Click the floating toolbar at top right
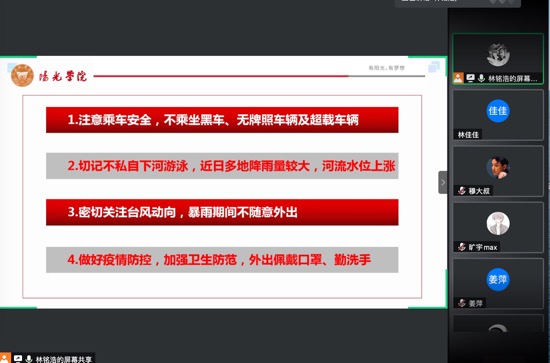The width and height of the screenshot is (550, 363). [x=458, y=3]
